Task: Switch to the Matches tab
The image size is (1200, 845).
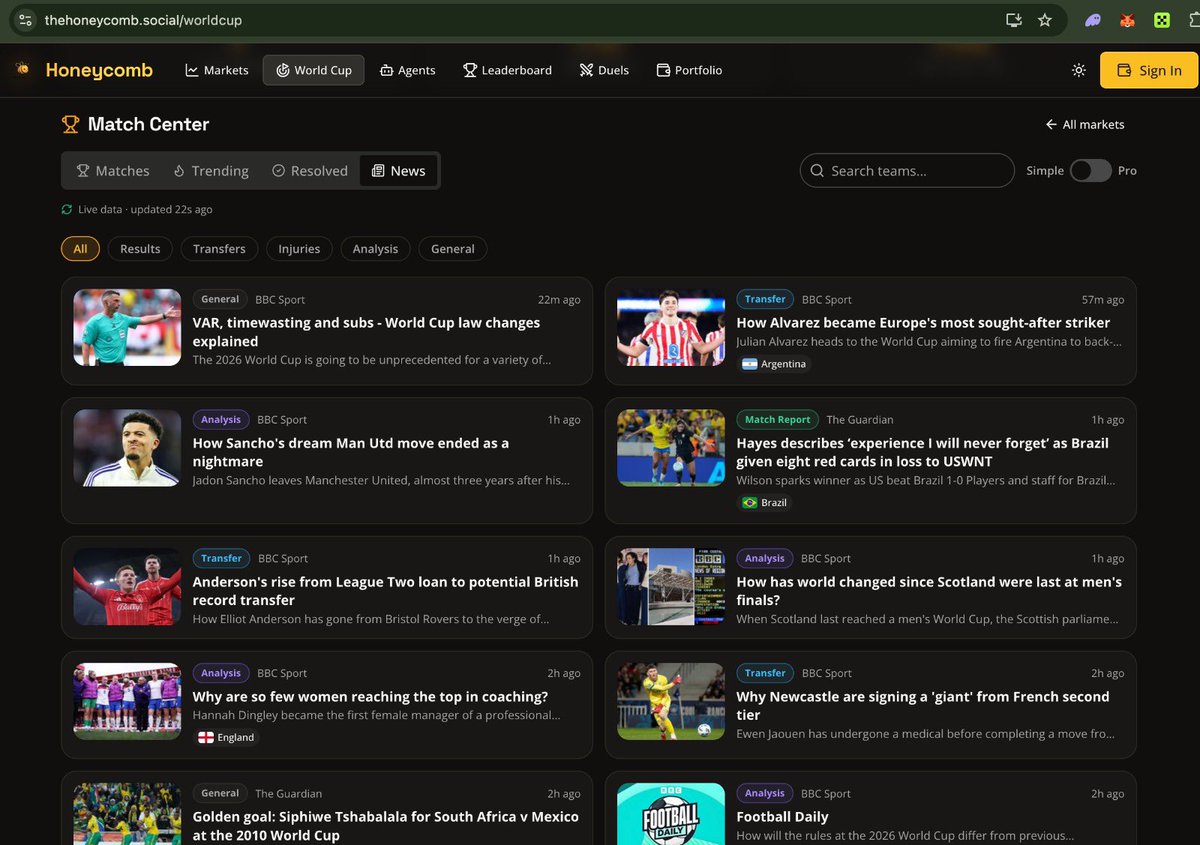Action: click(113, 171)
